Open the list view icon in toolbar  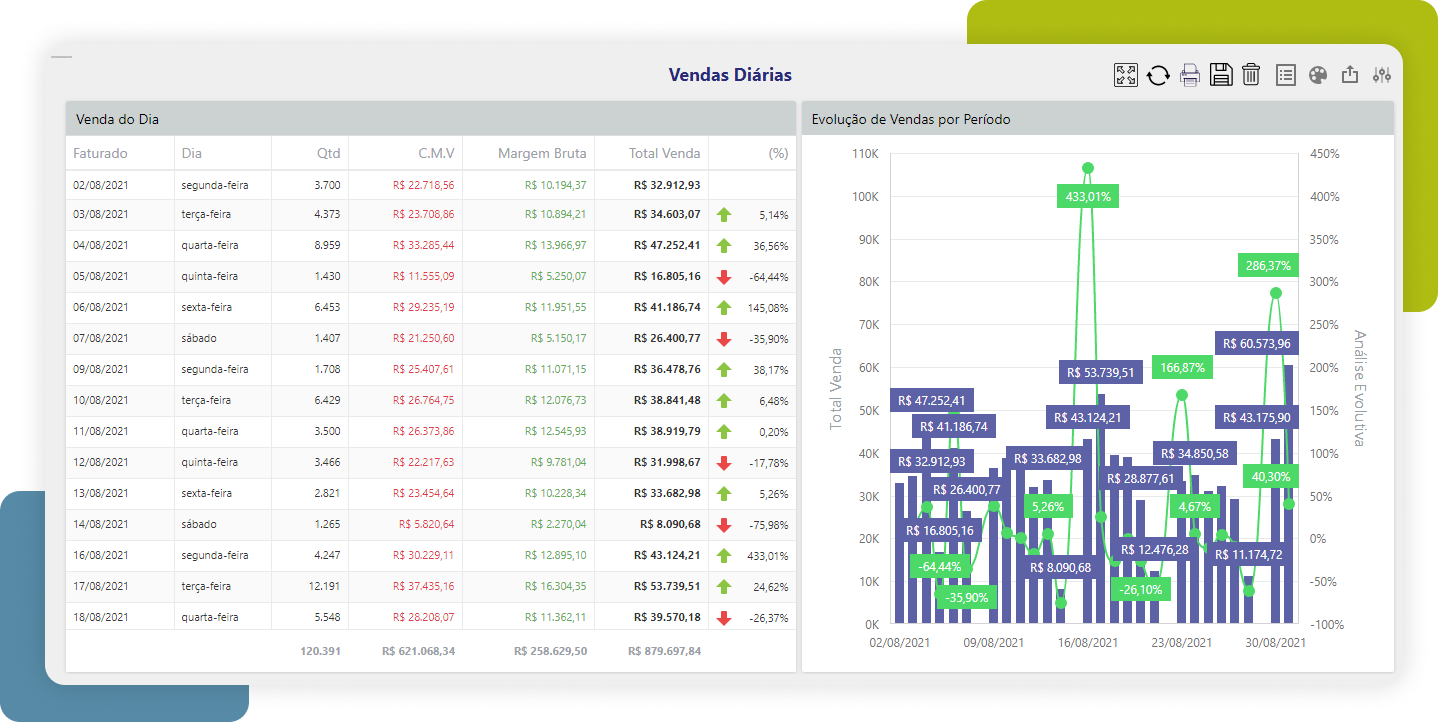point(1286,75)
